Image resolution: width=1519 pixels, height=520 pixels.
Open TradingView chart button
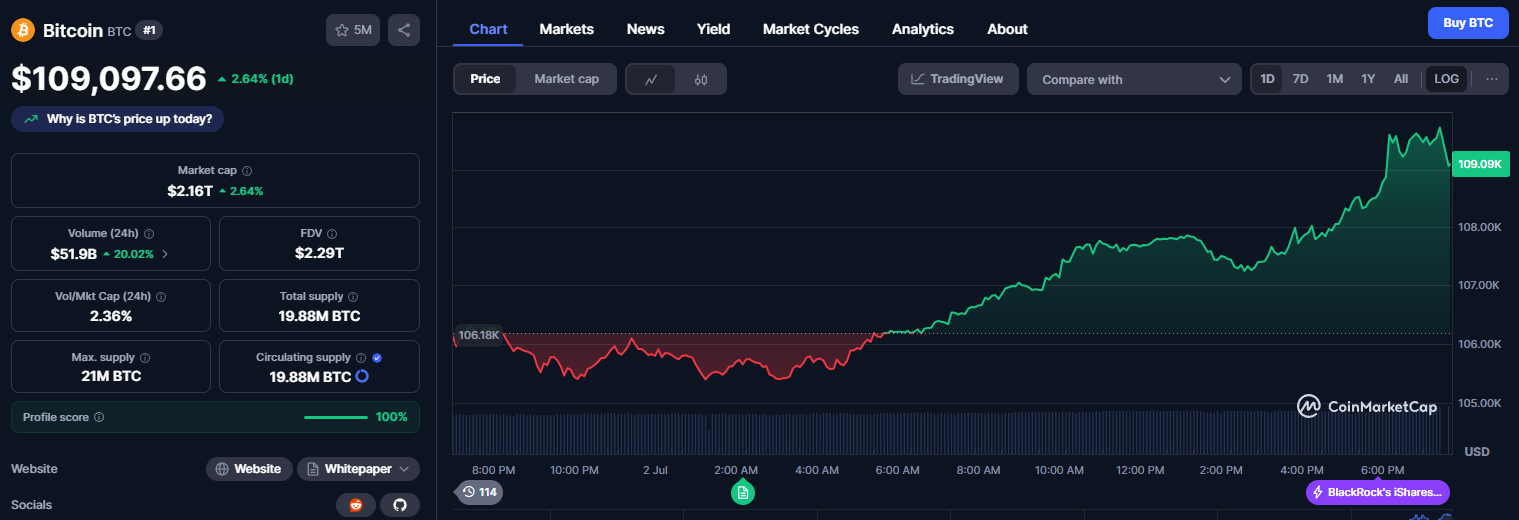coord(958,79)
